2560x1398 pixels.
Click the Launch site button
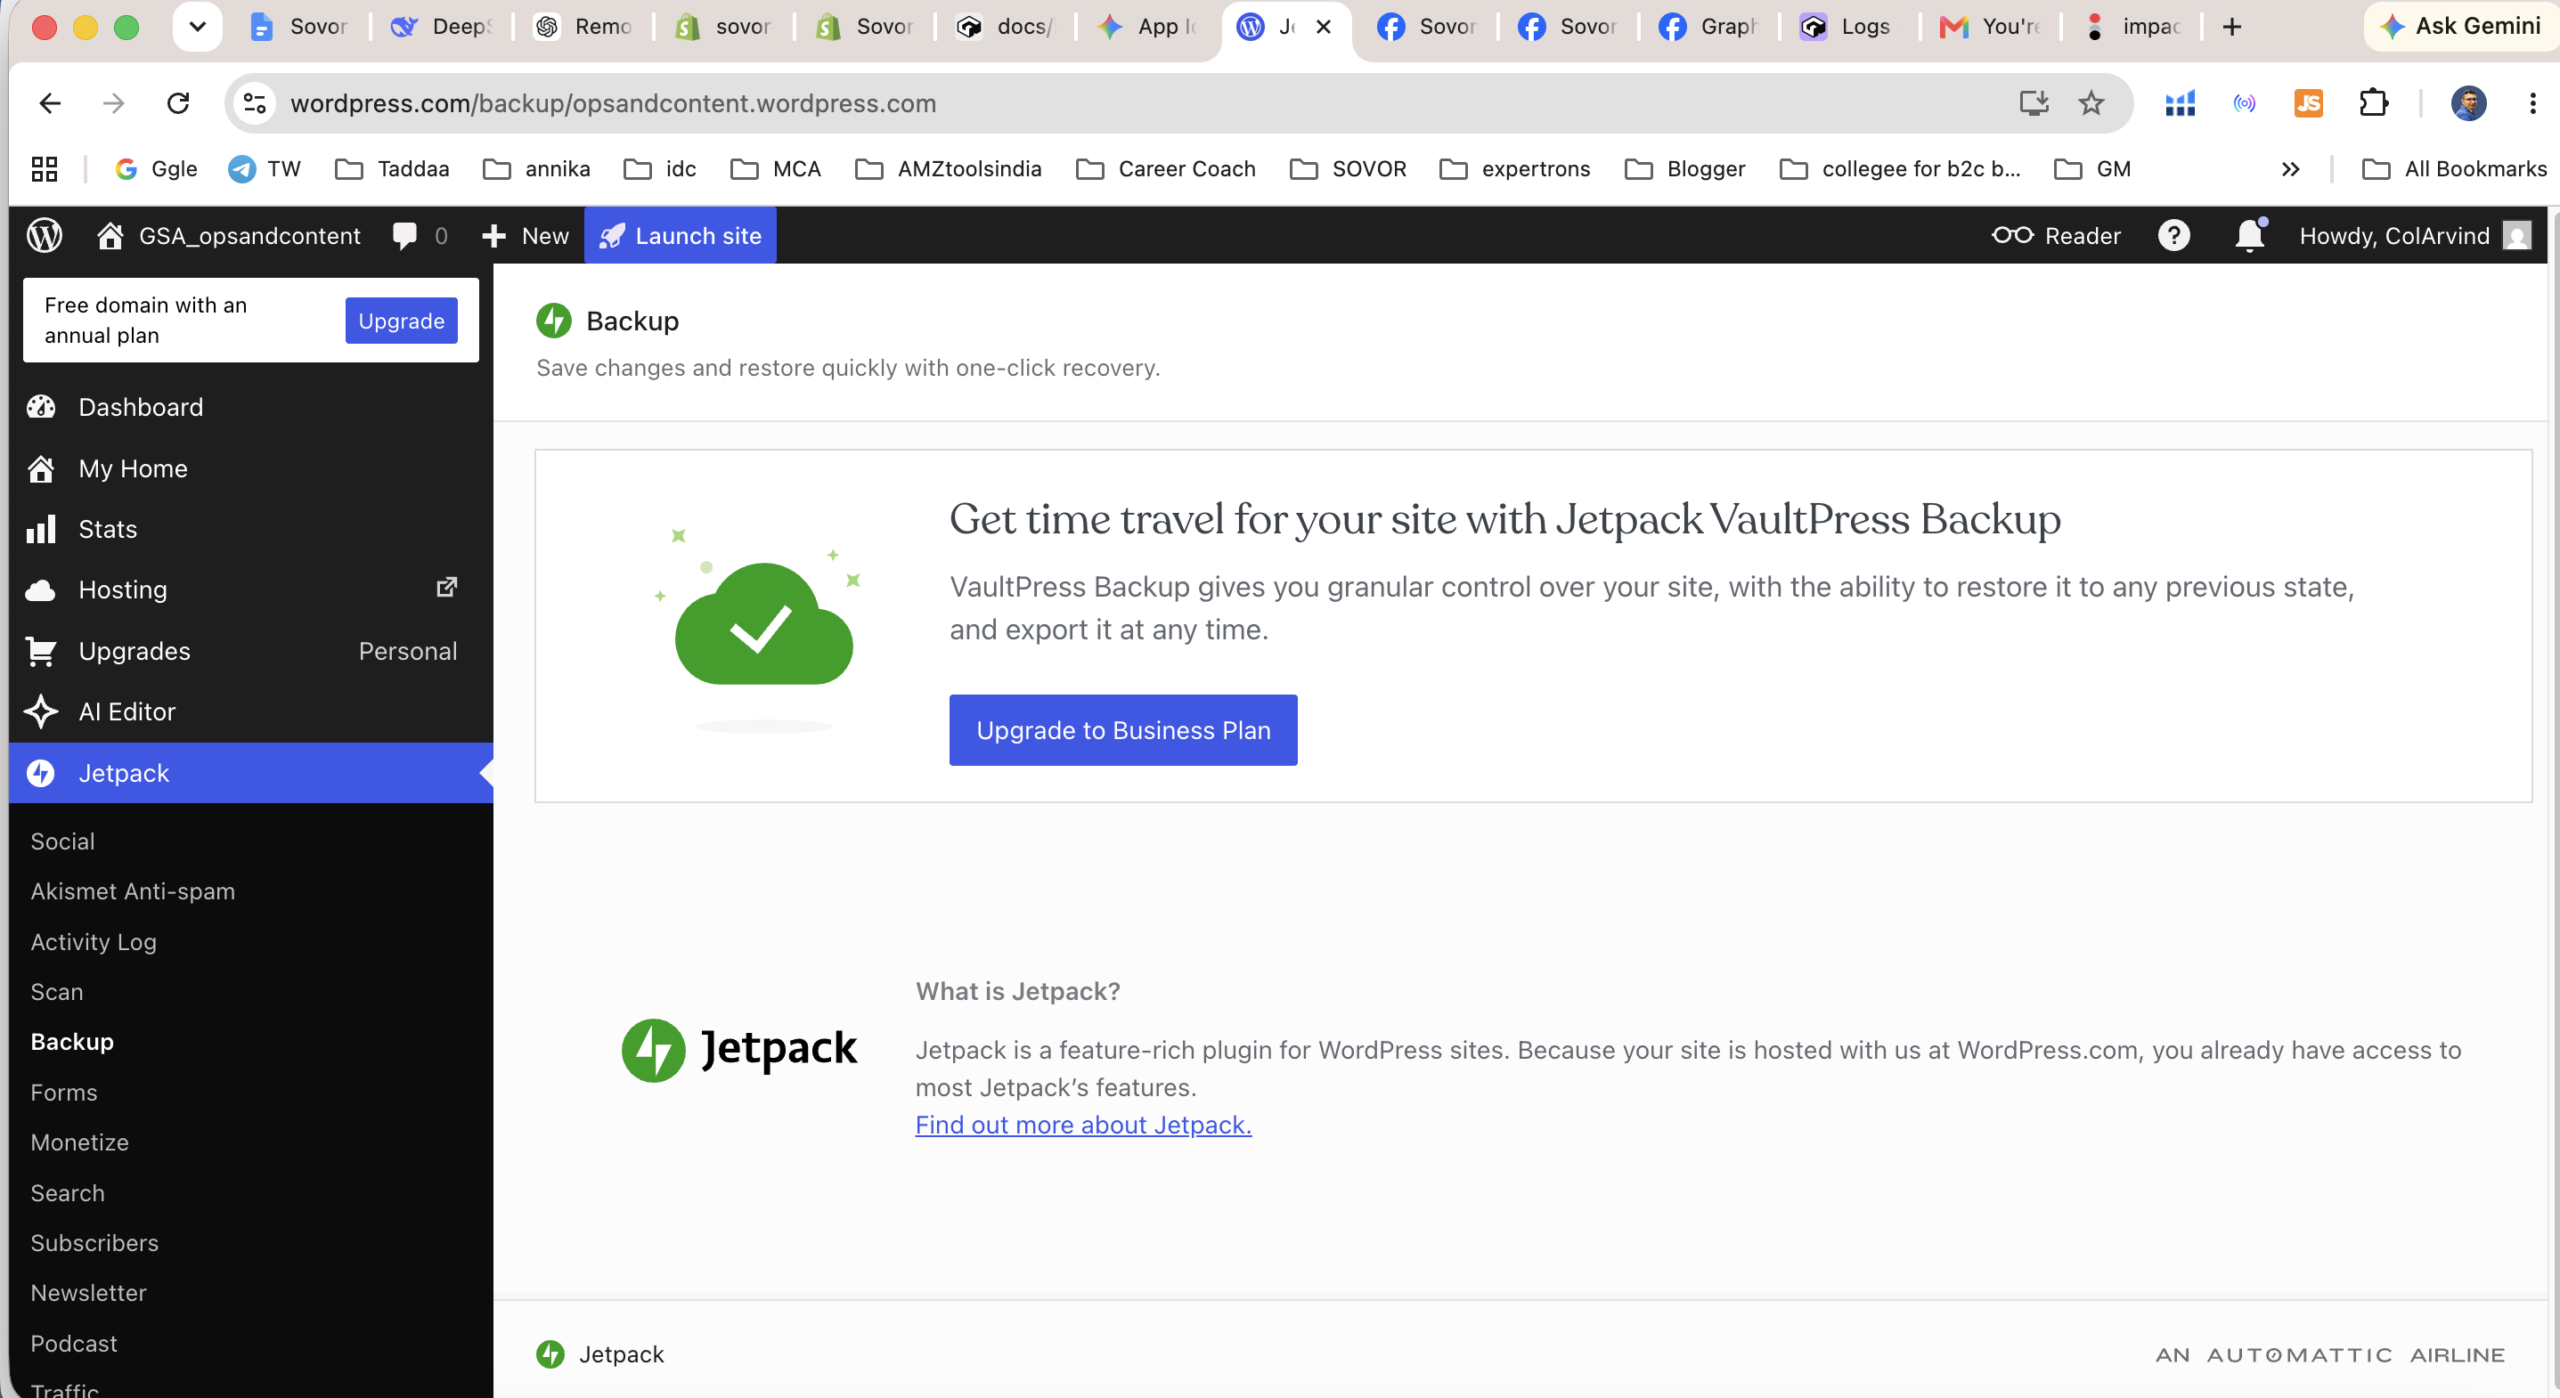click(x=680, y=236)
